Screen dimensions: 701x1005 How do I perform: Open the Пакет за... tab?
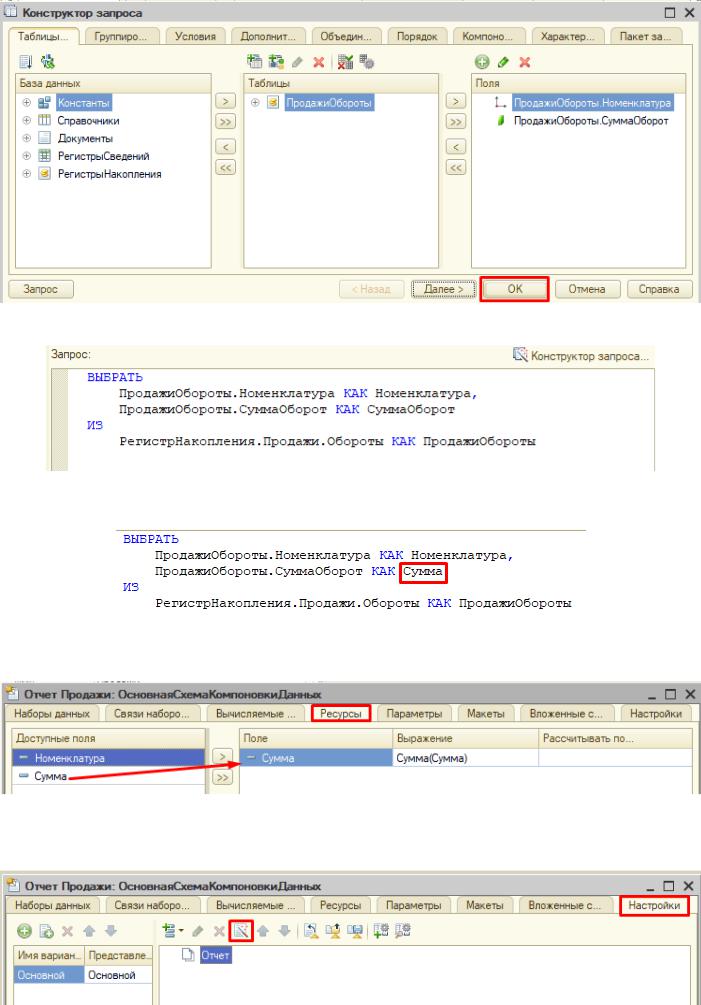click(x=645, y=37)
